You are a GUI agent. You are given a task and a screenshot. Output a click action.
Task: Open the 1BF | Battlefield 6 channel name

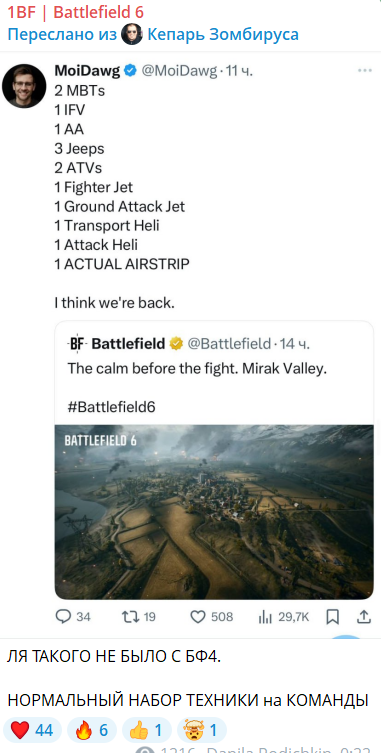75,12
